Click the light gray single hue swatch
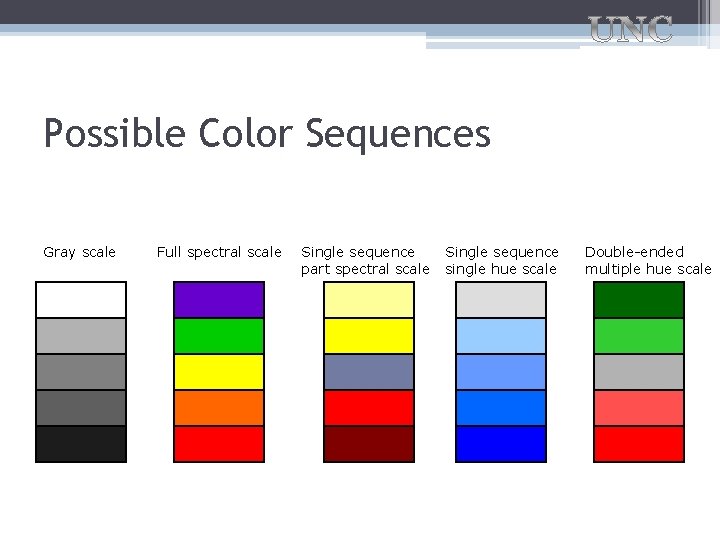Viewport: 720px width, 540px height. pyautogui.click(x=501, y=300)
